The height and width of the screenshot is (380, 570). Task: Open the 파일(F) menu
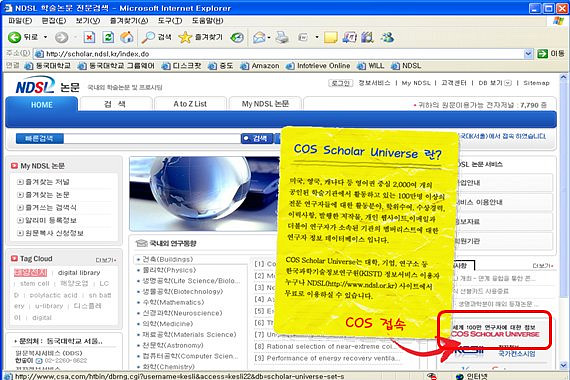(x=20, y=21)
